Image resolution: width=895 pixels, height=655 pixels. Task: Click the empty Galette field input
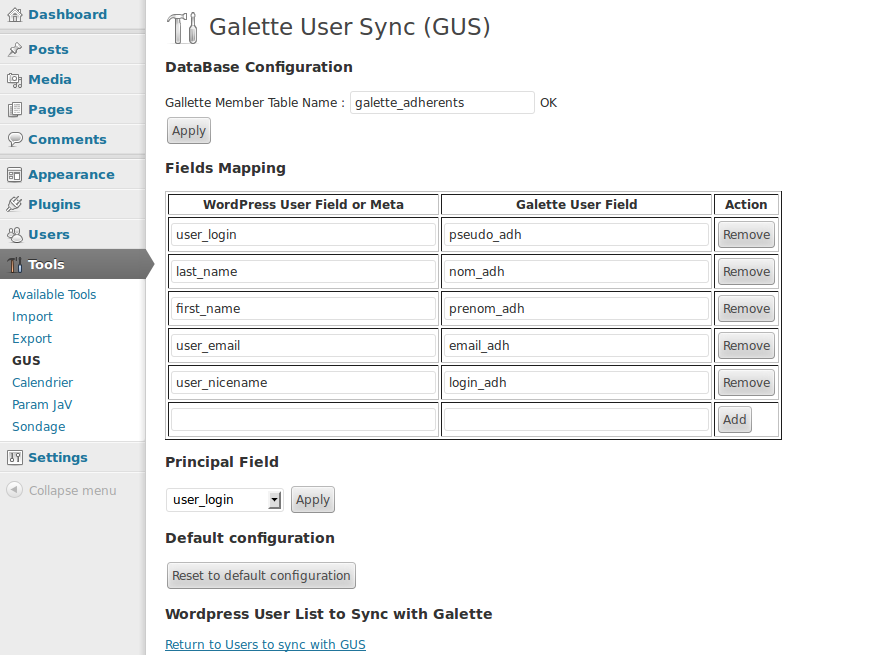coord(576,419)
